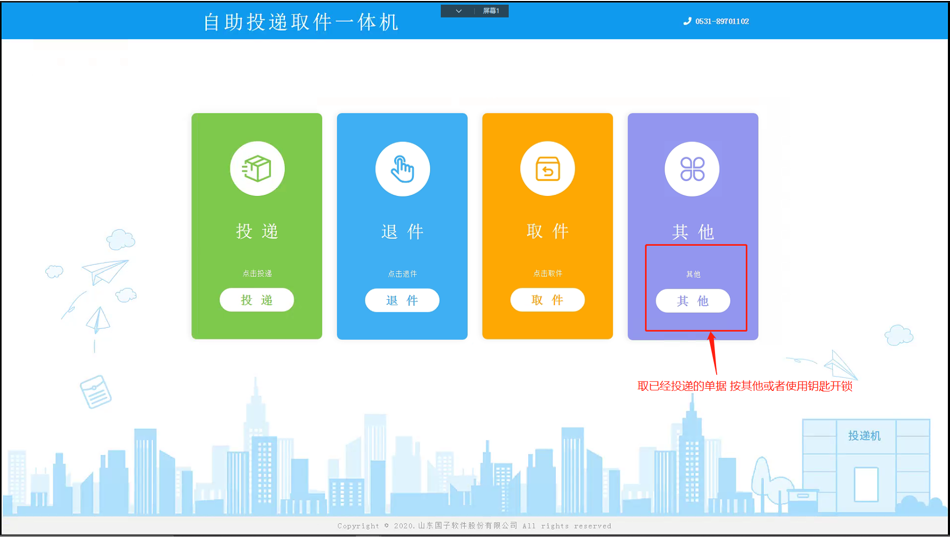
Task: Click the large 取件 card heading
Action: [x=547, y=232]
